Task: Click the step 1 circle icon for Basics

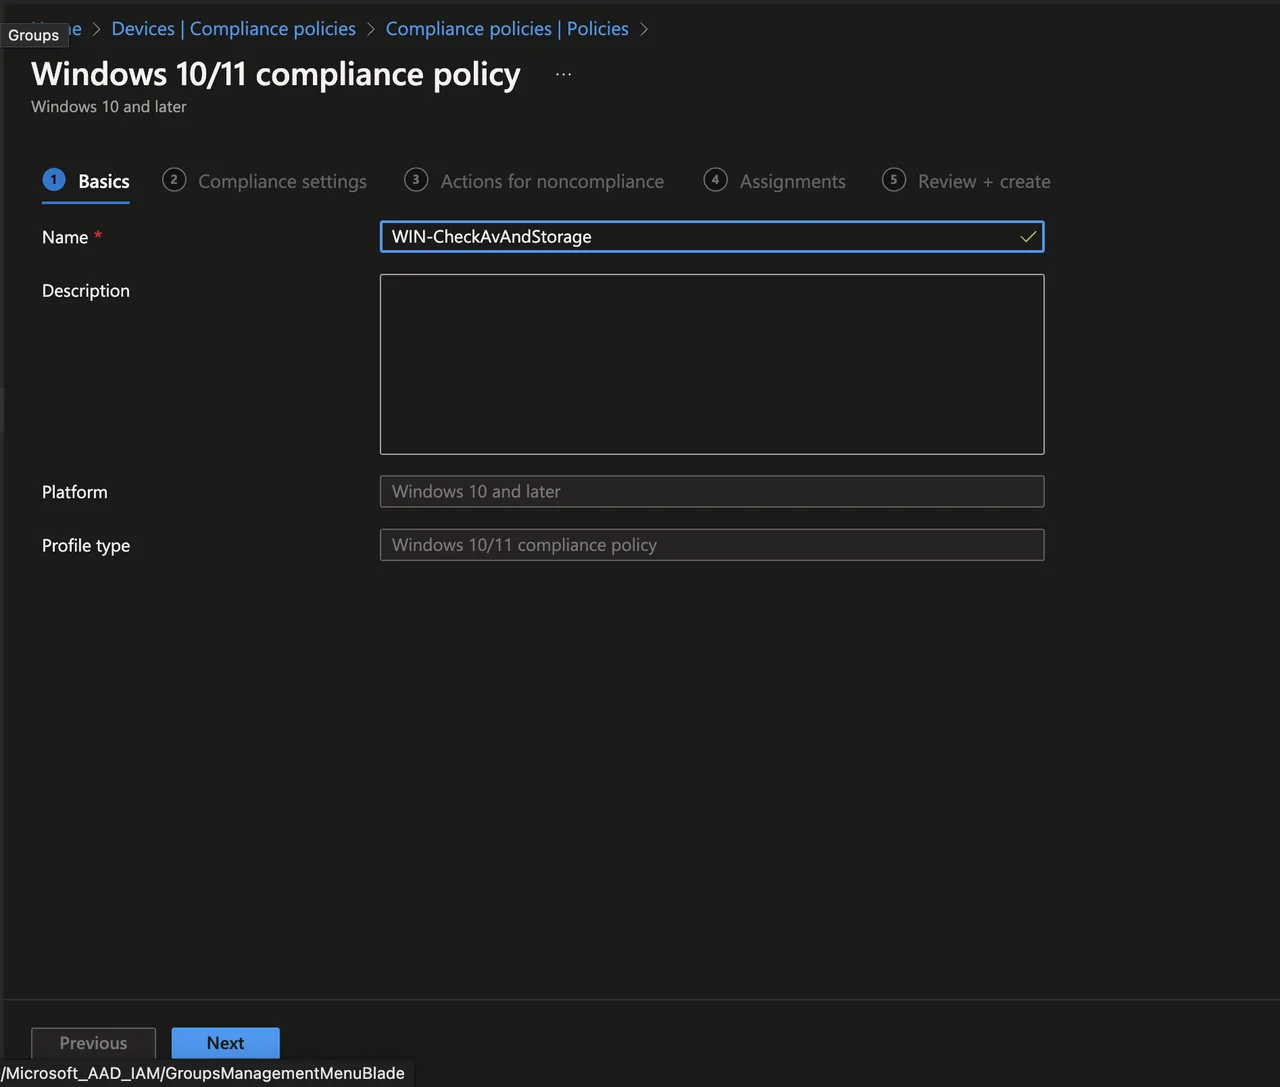Action: pos(54,180)
